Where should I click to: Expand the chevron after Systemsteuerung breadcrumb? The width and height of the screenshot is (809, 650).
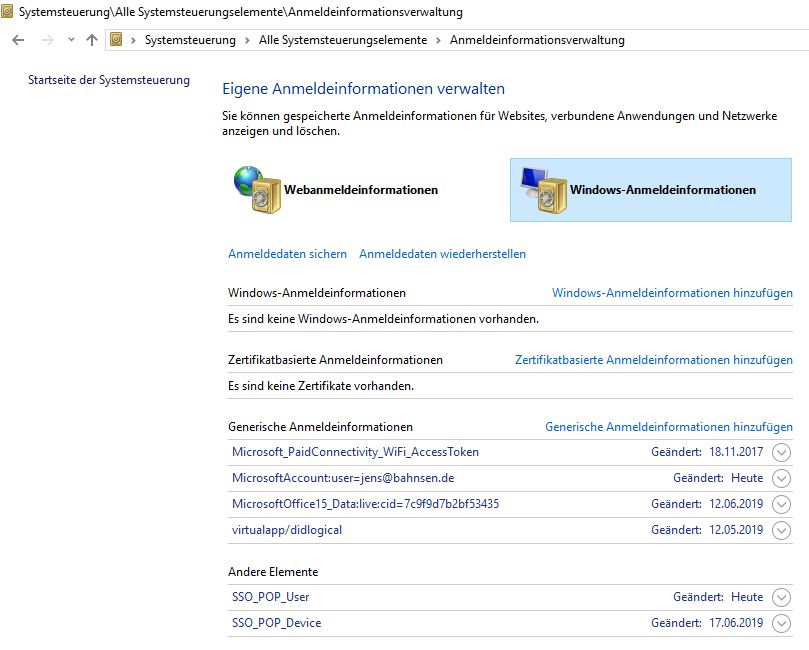point(247,40)
